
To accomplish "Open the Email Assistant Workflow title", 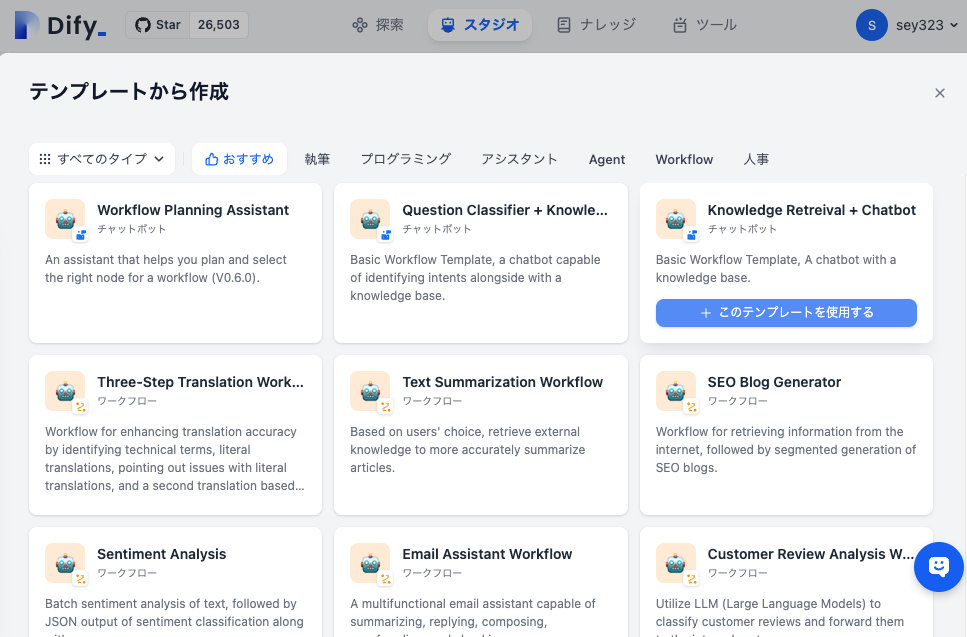I will [x=487, y=554].
